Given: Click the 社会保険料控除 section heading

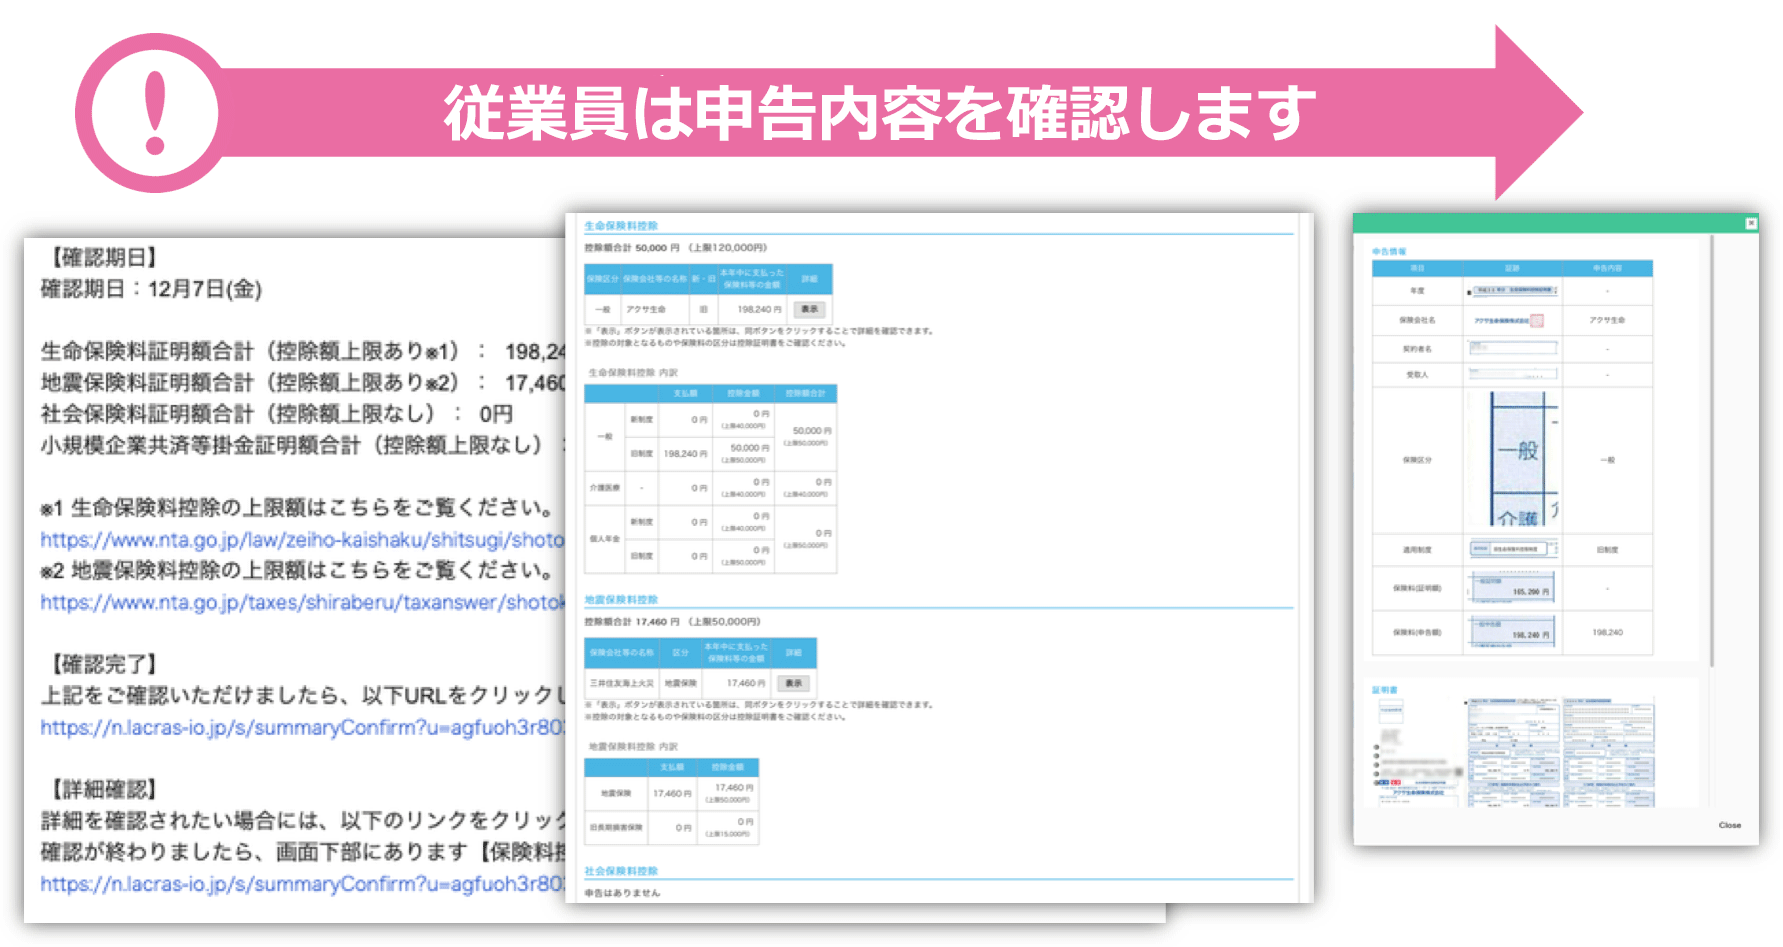Looking at the screenshot, I should pyautogui.click(x=621, y=871).
